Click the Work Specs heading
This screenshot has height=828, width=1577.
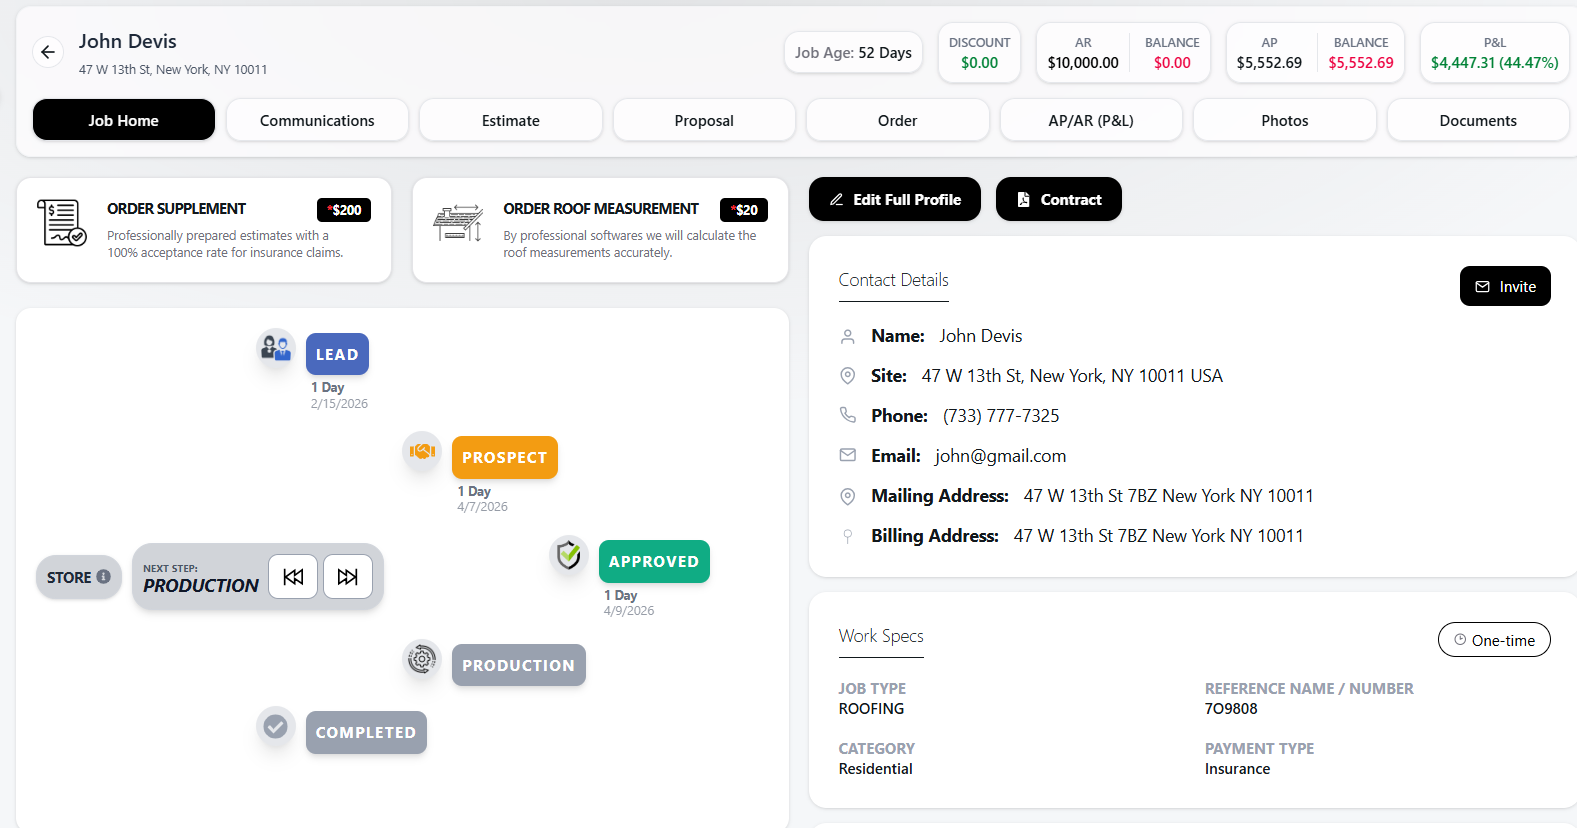[881, 636]
